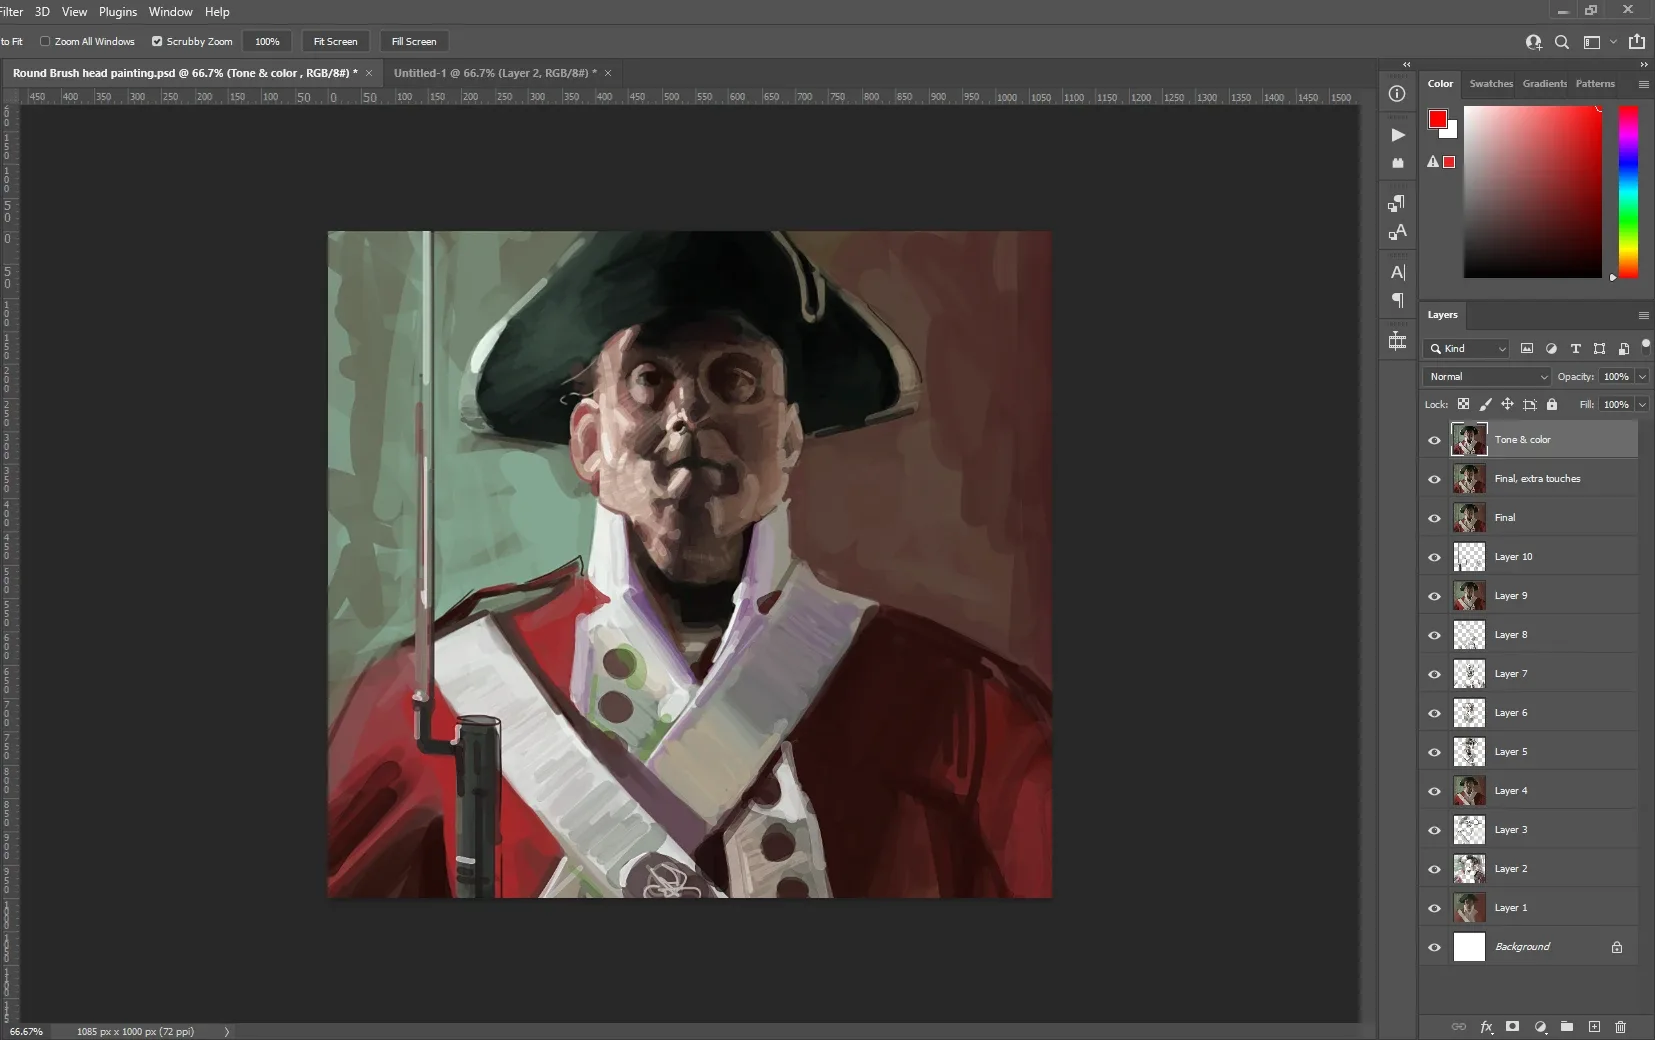Open the Opacity slider dropdown arrow
The width and height of the screenshot is (1655, 1040).
[1642, 377]
